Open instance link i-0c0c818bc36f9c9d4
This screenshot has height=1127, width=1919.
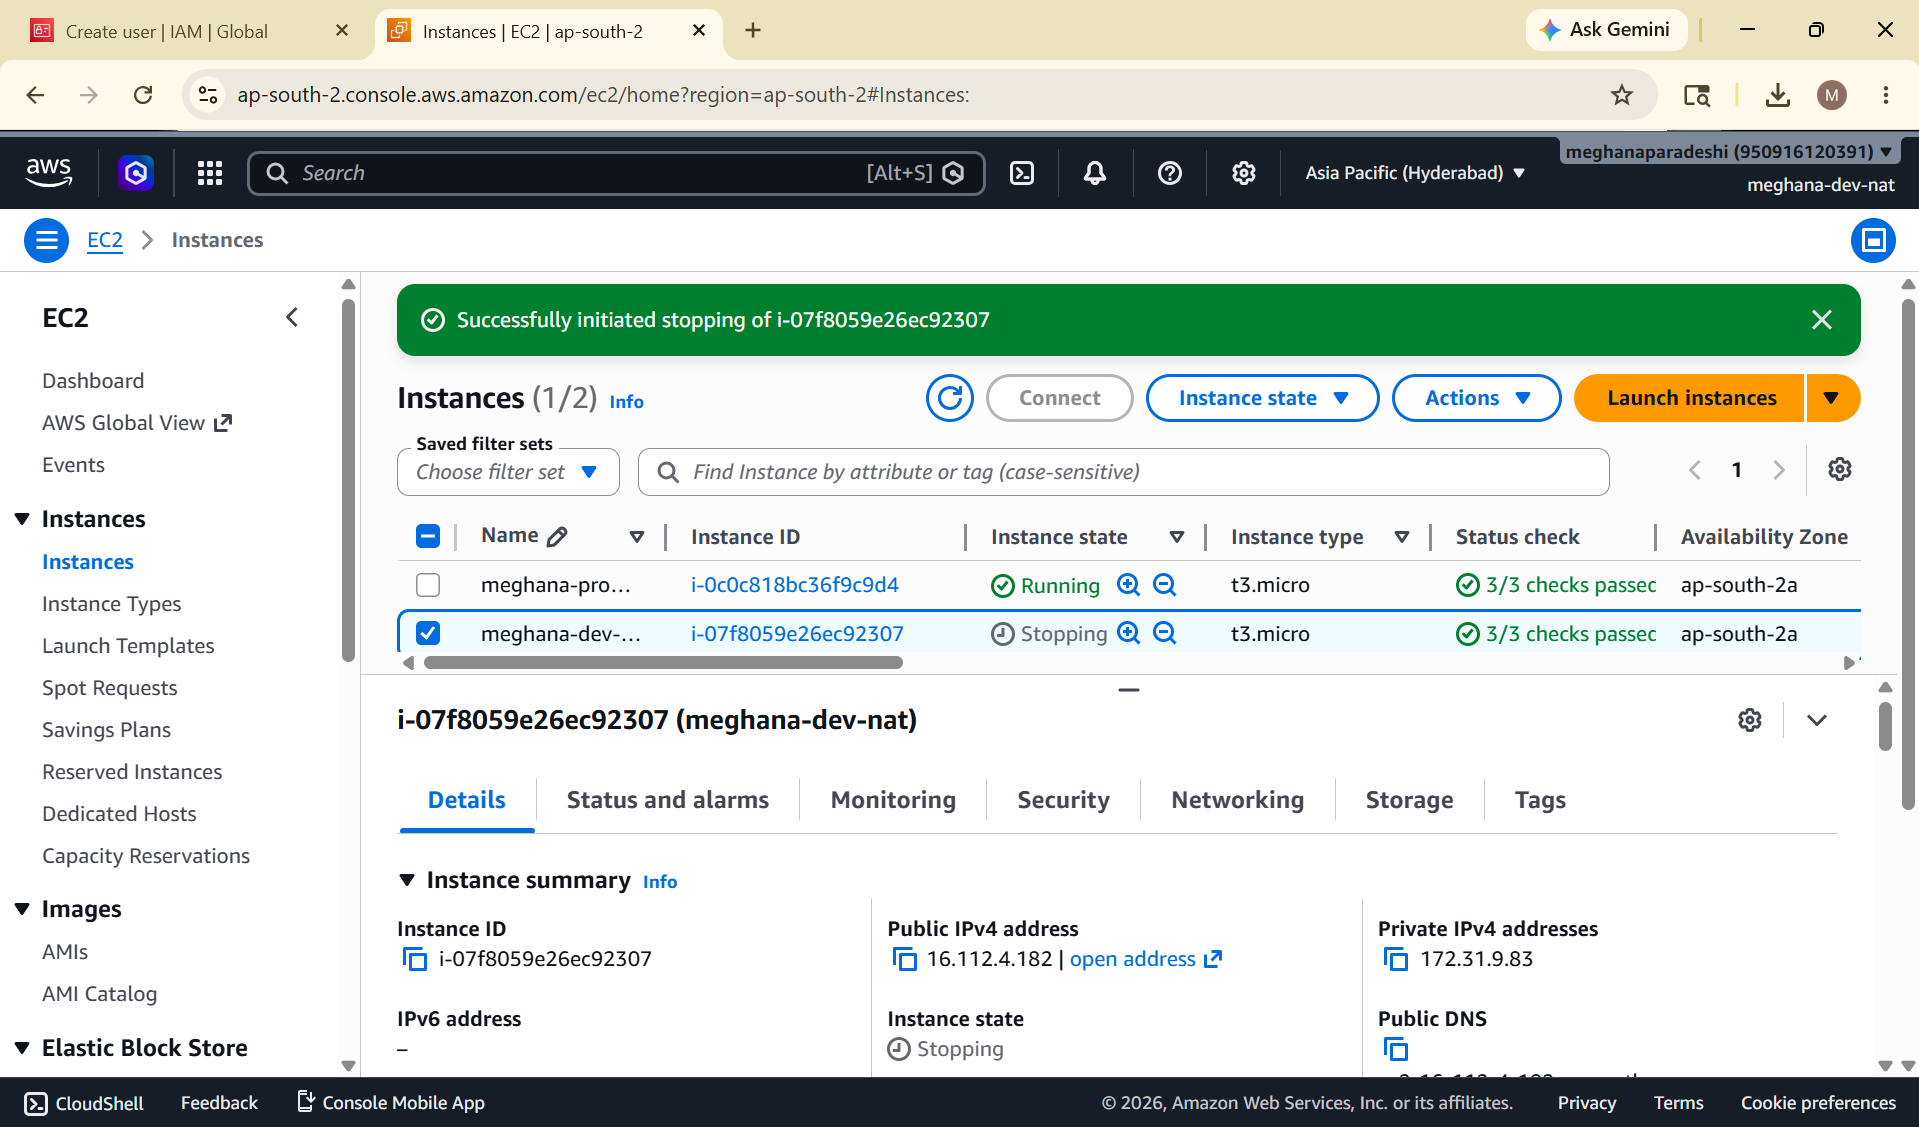click(x=794, y=585)
